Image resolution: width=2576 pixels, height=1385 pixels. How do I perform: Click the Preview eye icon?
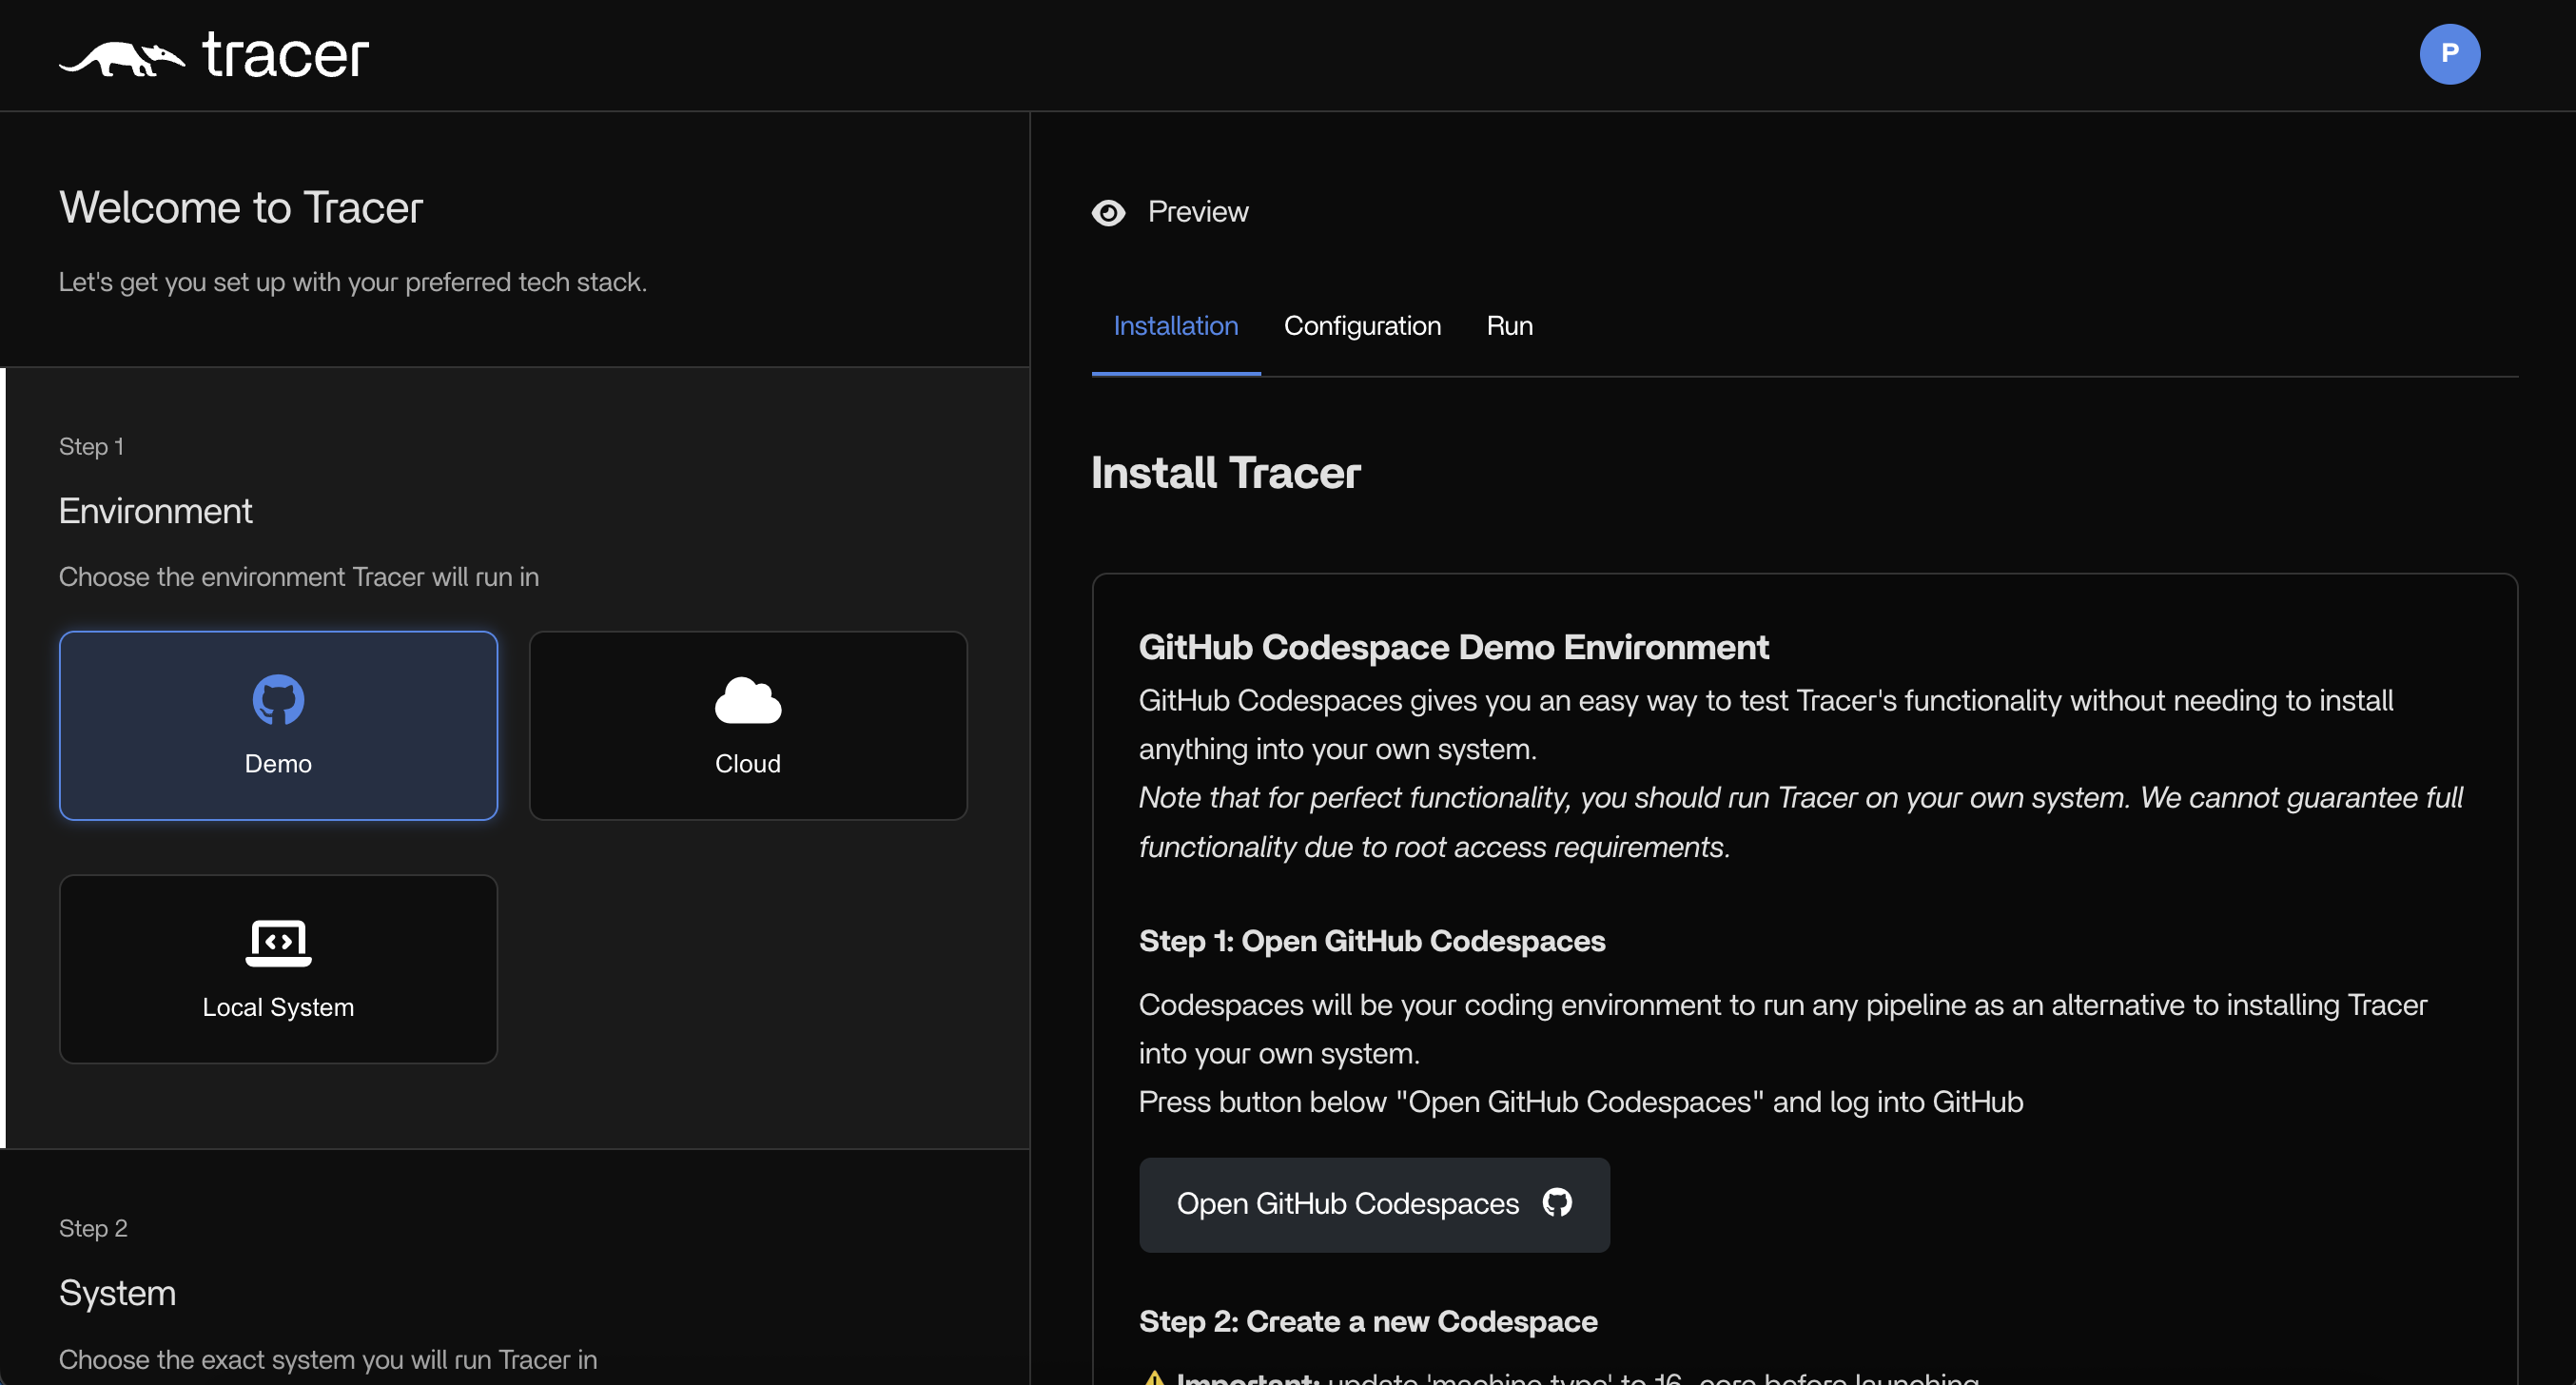[1108, 213]
